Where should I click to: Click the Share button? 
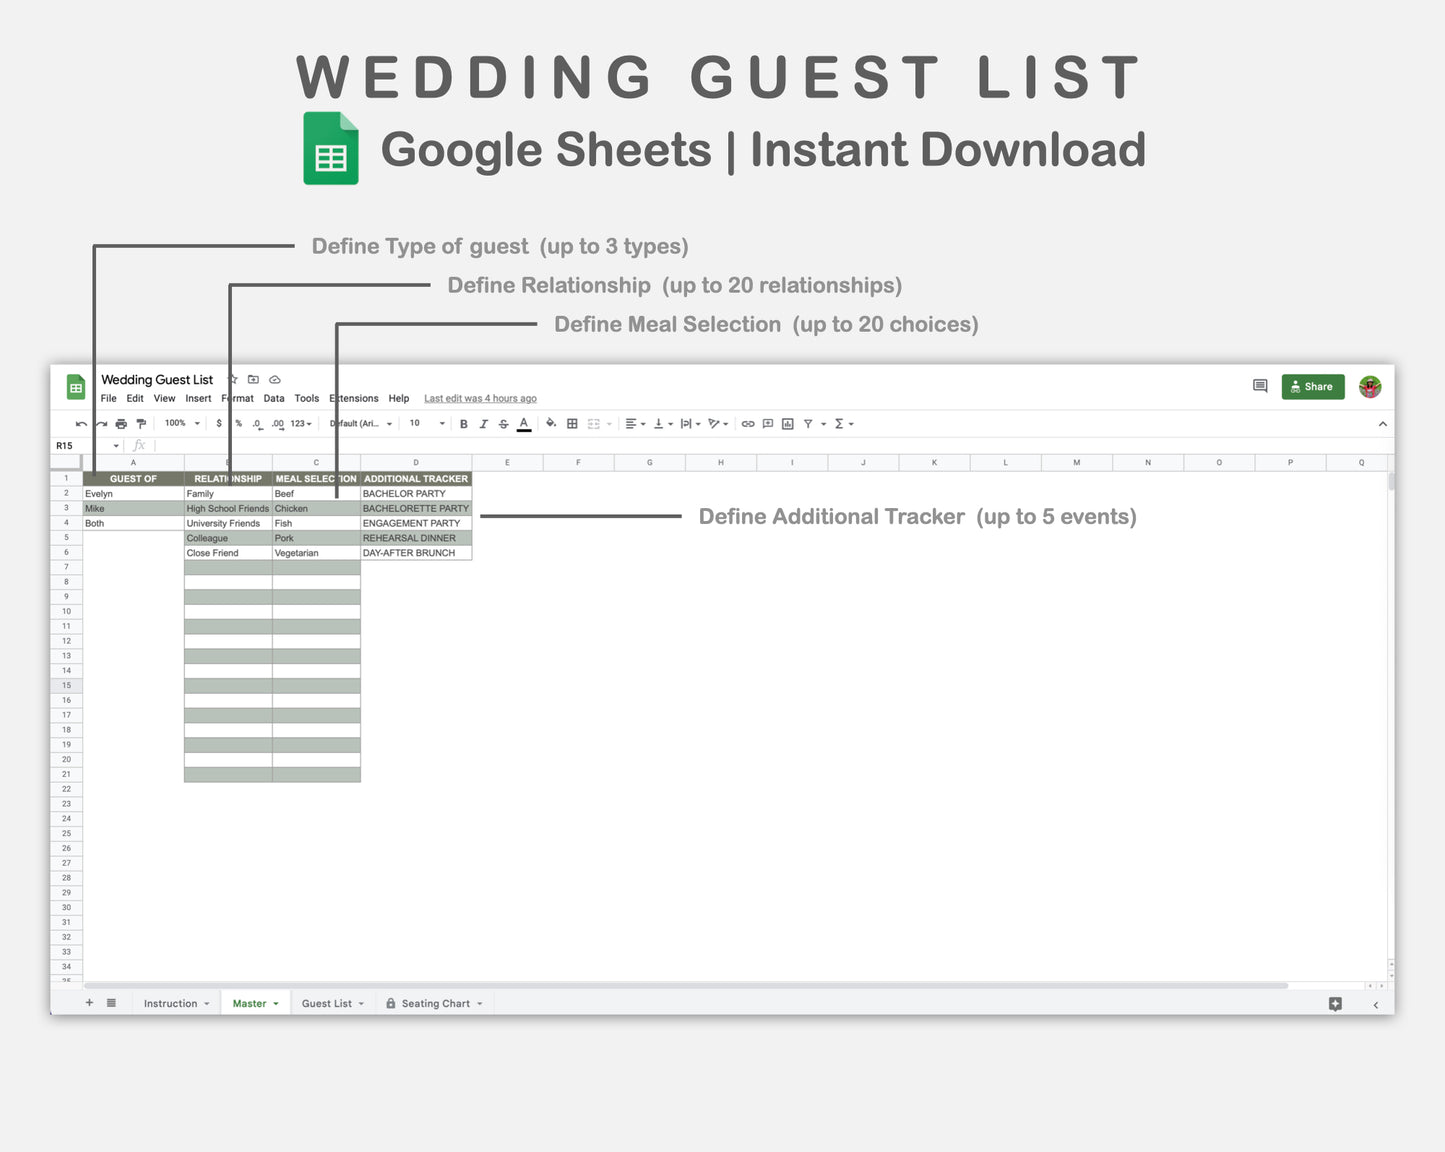(1312, 387)
